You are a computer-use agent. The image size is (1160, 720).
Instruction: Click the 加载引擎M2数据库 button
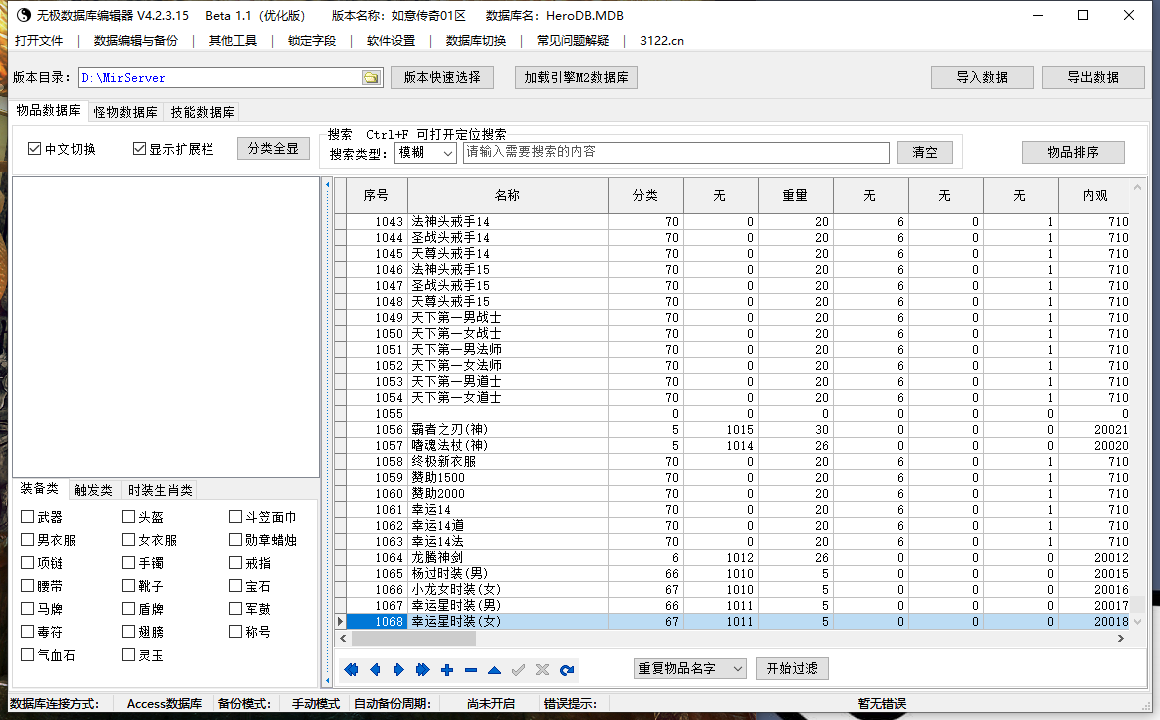(576, 77)
